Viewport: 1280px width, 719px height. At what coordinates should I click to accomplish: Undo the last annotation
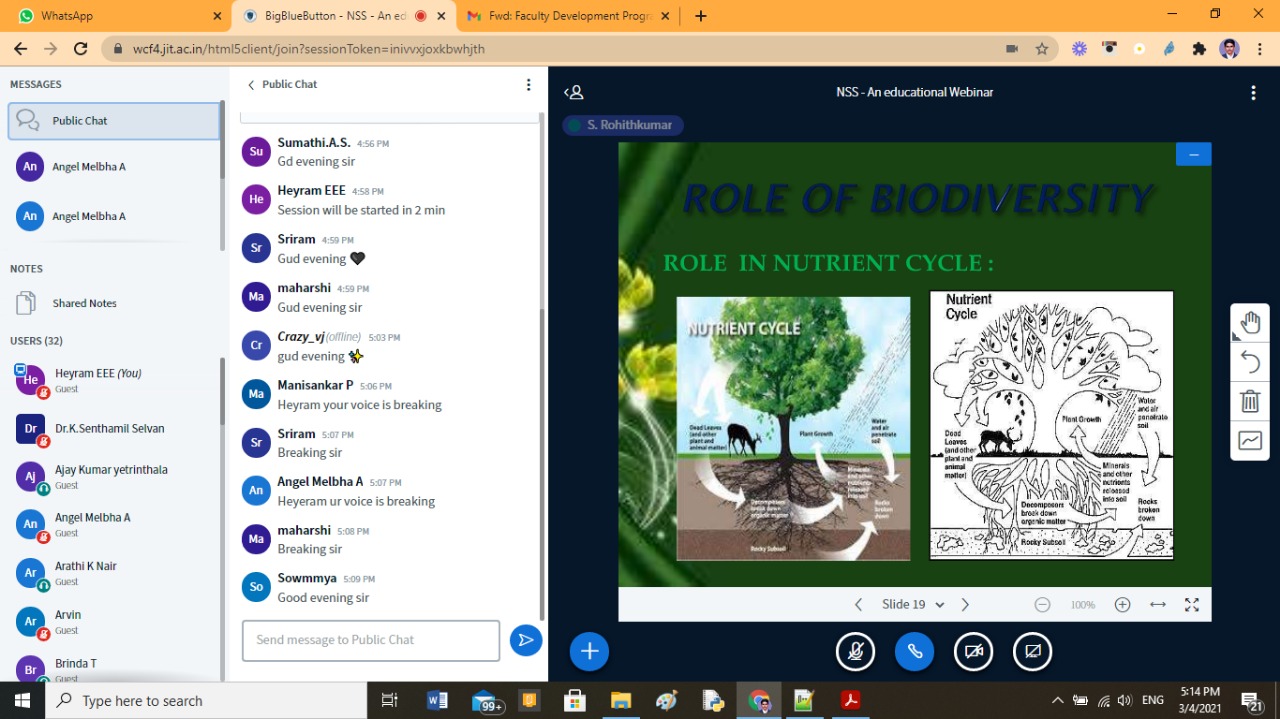tap(1249, 361)
